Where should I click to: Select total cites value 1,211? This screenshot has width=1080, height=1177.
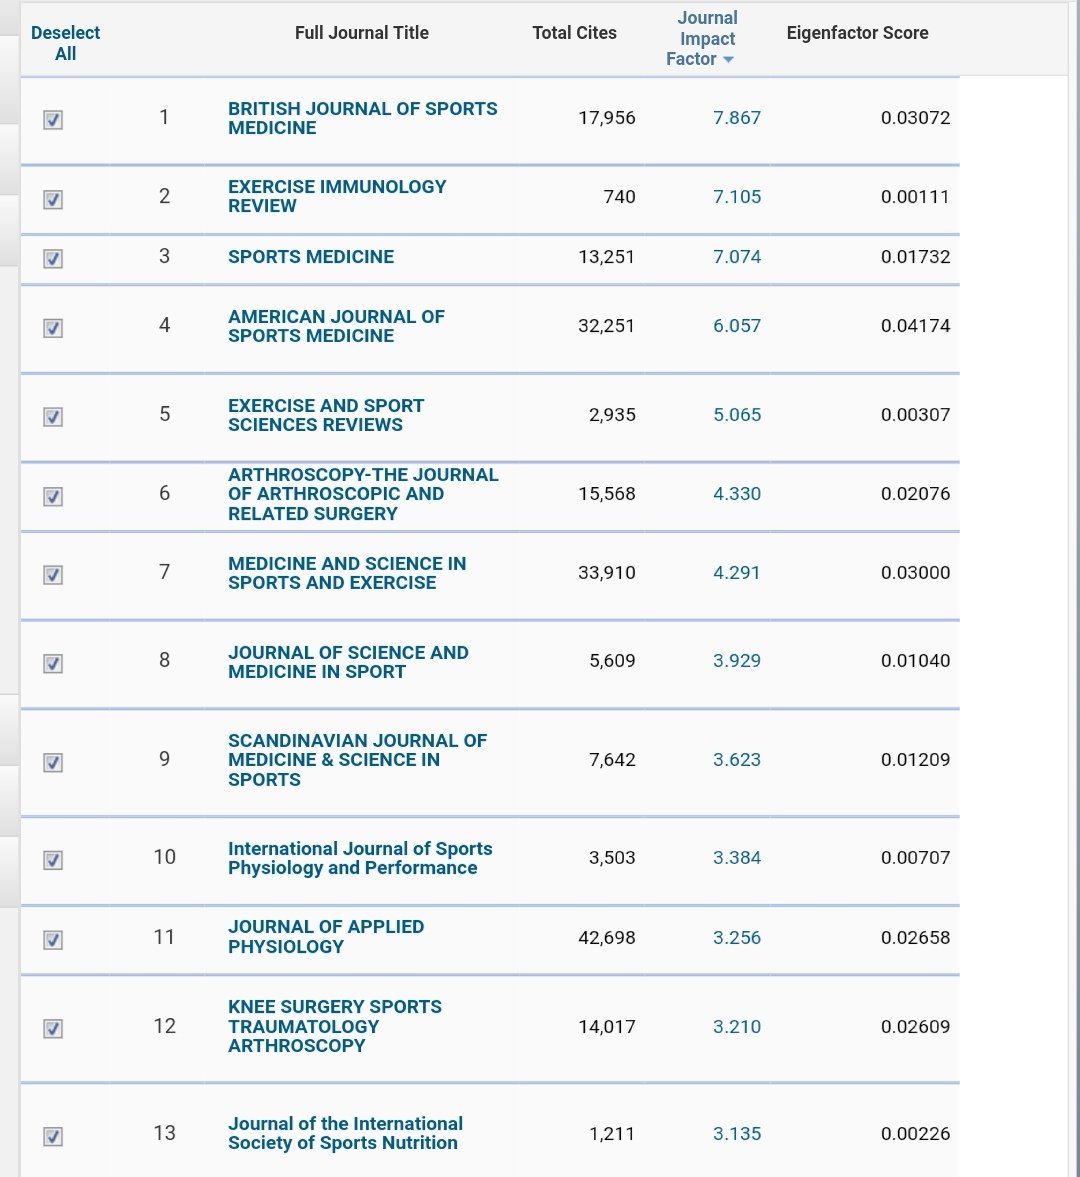click(612, 1133)
